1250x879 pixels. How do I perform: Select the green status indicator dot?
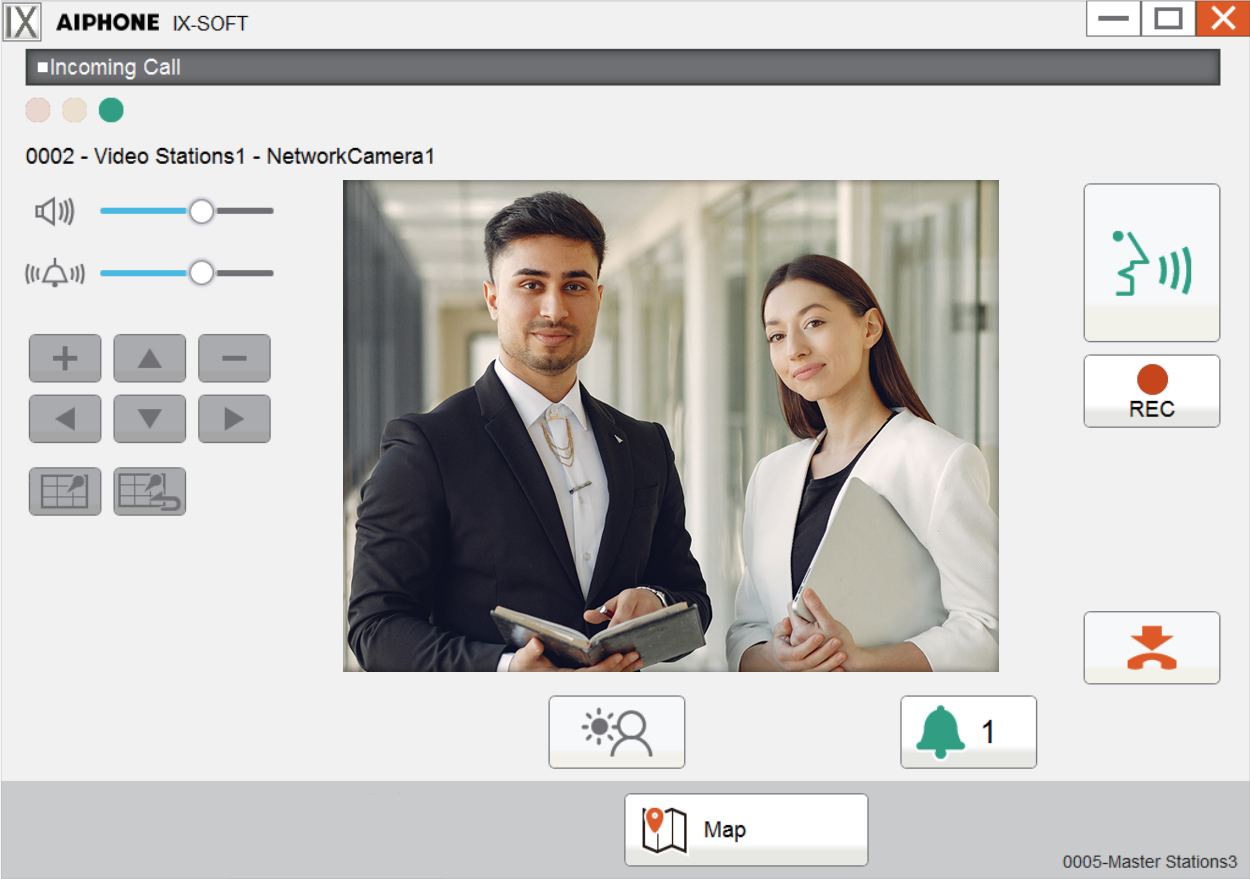[111, 110]
